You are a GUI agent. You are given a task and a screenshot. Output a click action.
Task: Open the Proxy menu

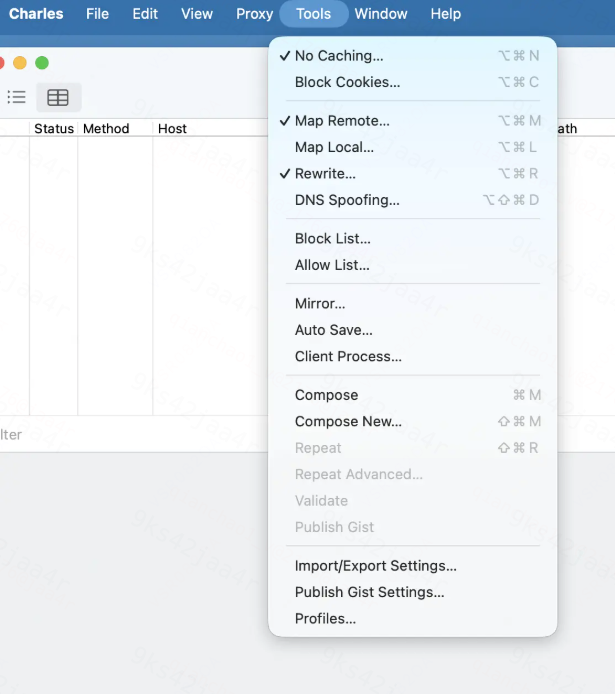click(x=254, y=14)
